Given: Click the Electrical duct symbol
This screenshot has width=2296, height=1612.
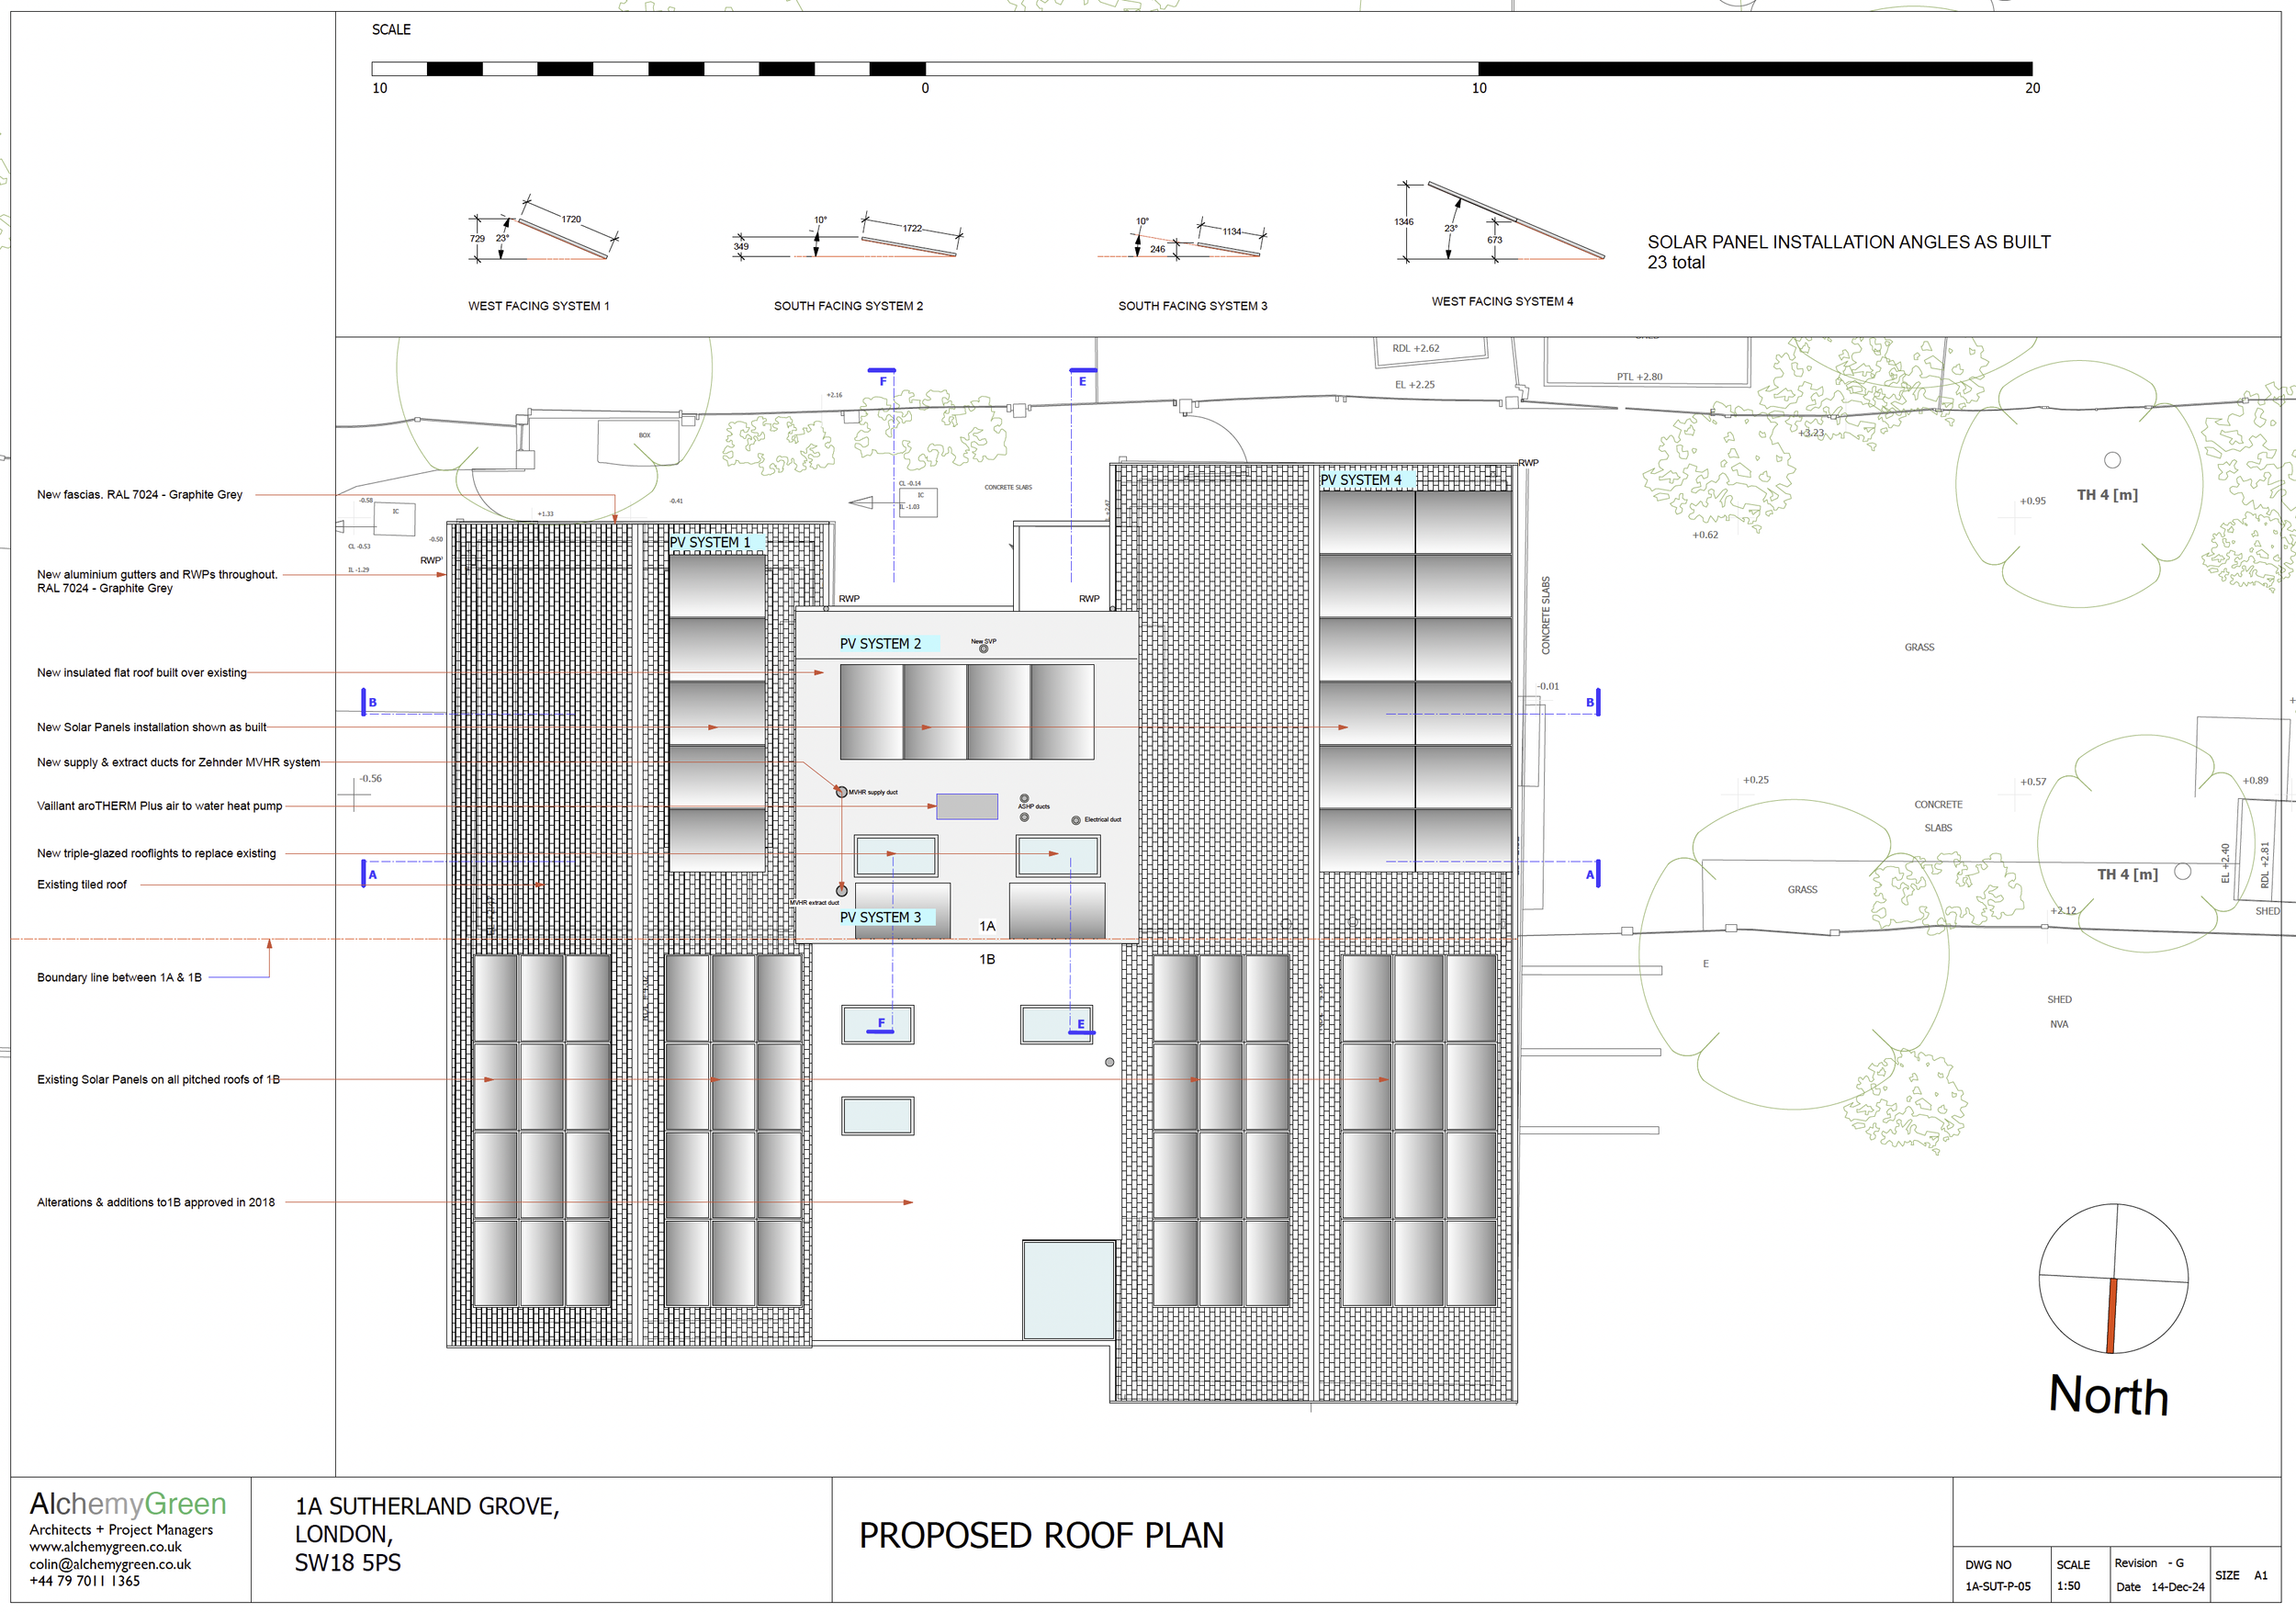Looking at the screenshot, I should (1076, 820).
